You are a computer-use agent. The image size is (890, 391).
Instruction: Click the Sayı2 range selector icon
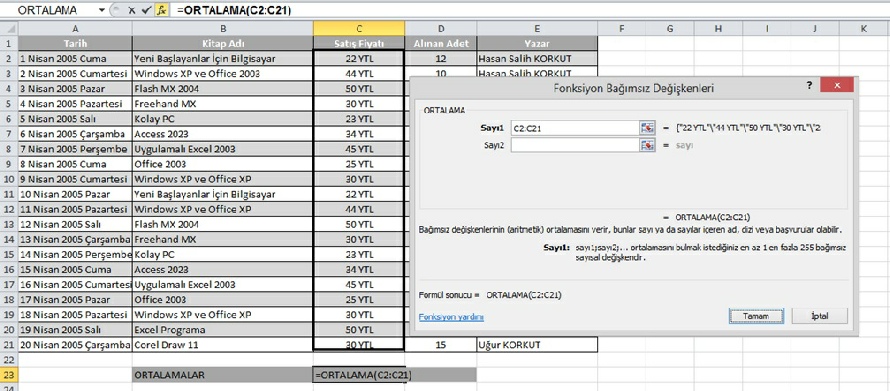click(x=648, y=145)
